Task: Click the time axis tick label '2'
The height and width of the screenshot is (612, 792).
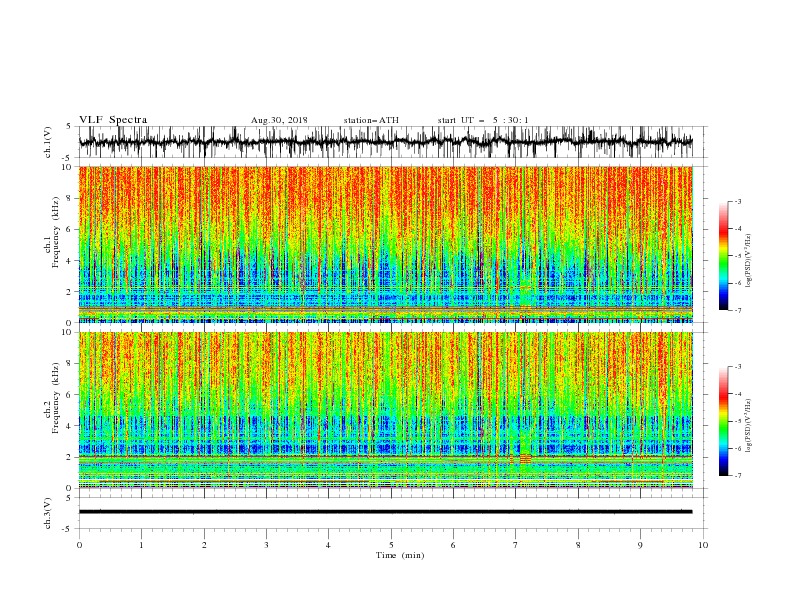Action: (x=204, y=545)
